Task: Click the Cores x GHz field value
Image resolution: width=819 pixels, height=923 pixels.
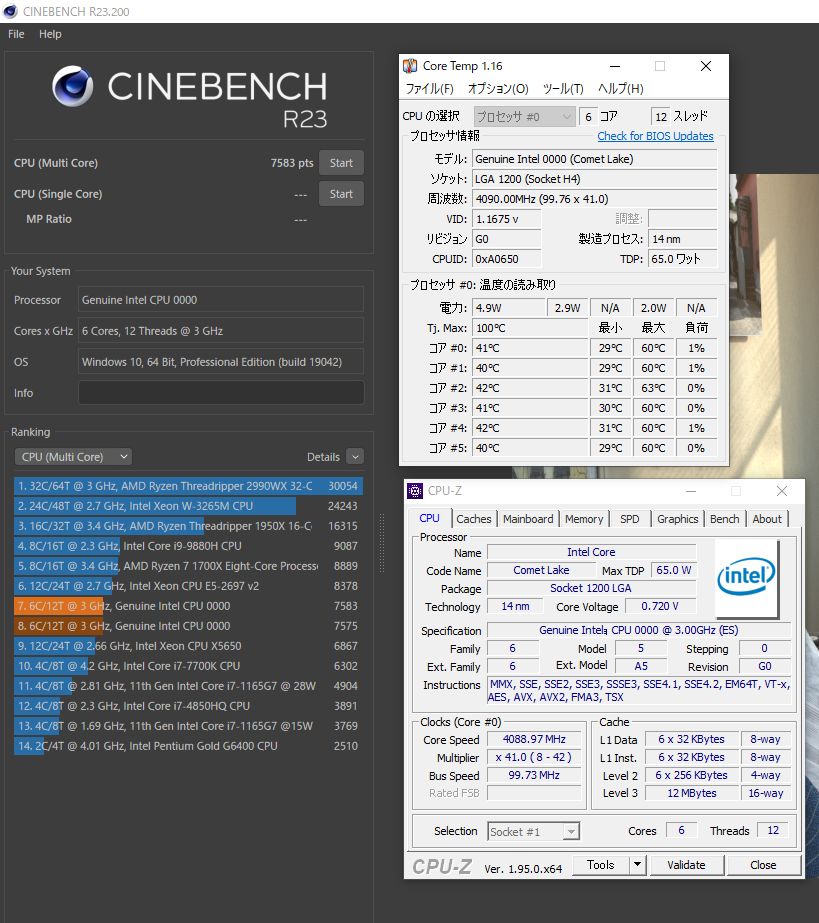Action: (x=221, y=331)
